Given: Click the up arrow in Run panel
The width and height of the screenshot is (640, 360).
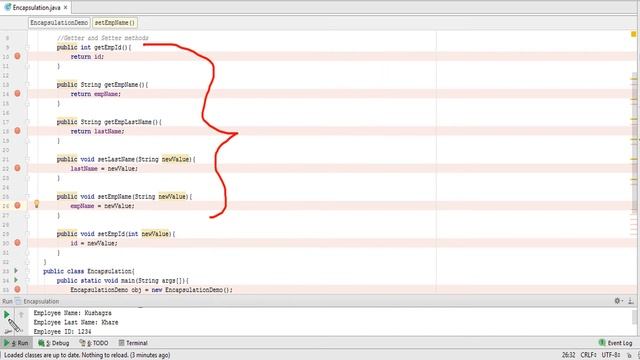Looking at the screenshot, I should point(21,314).
